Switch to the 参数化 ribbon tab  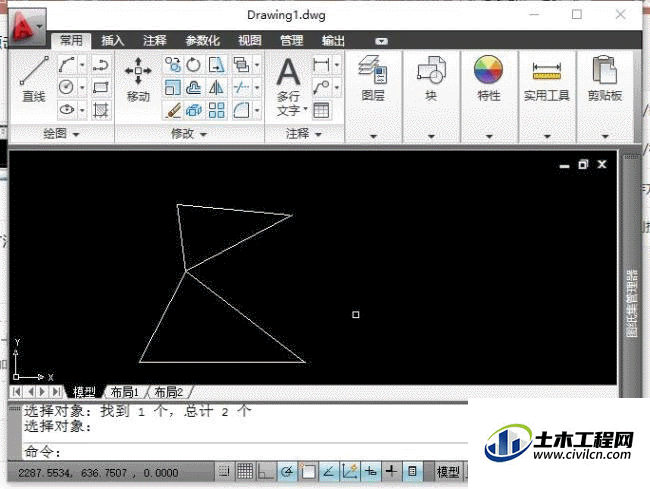pyautogui.click(x=202, y=40)
